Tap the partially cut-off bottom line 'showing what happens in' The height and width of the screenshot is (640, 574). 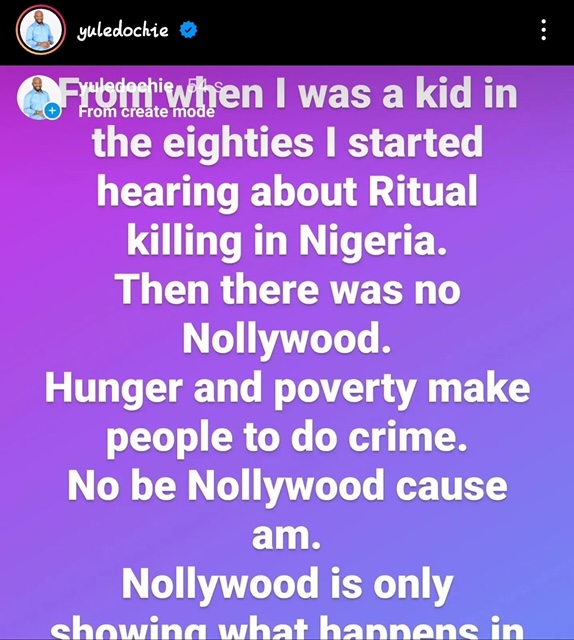pyautogui.click(x=287, y=627)
